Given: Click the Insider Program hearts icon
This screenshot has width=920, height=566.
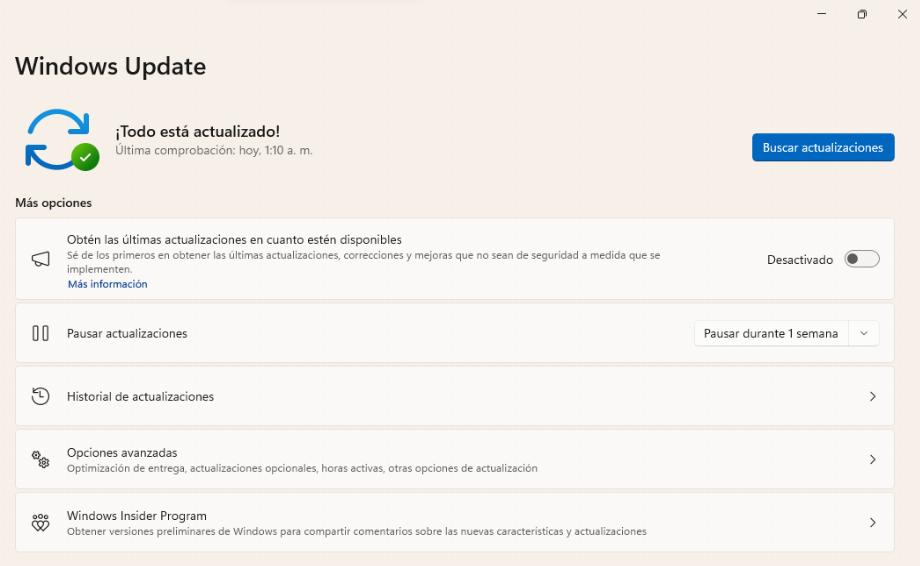Looking at the screenshot, I should click(x=40, y=522).
